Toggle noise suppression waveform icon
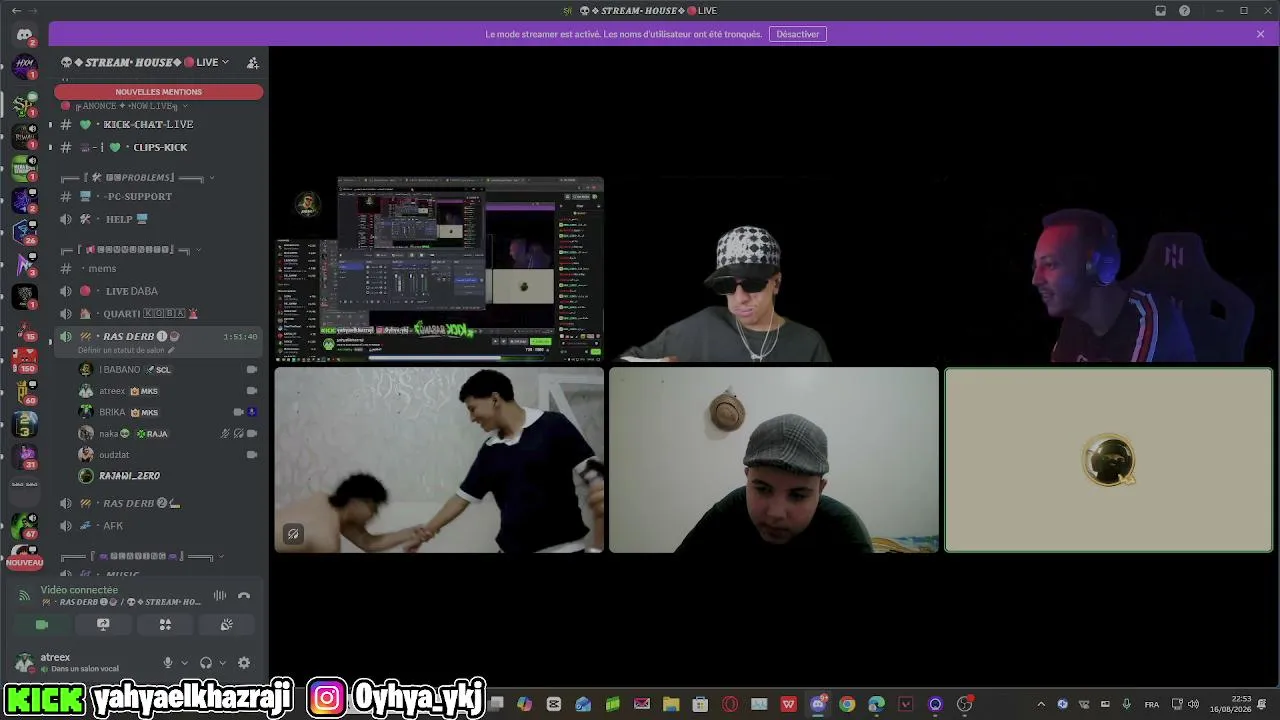Screen dimensions: 1280x720 click(220, 596)
